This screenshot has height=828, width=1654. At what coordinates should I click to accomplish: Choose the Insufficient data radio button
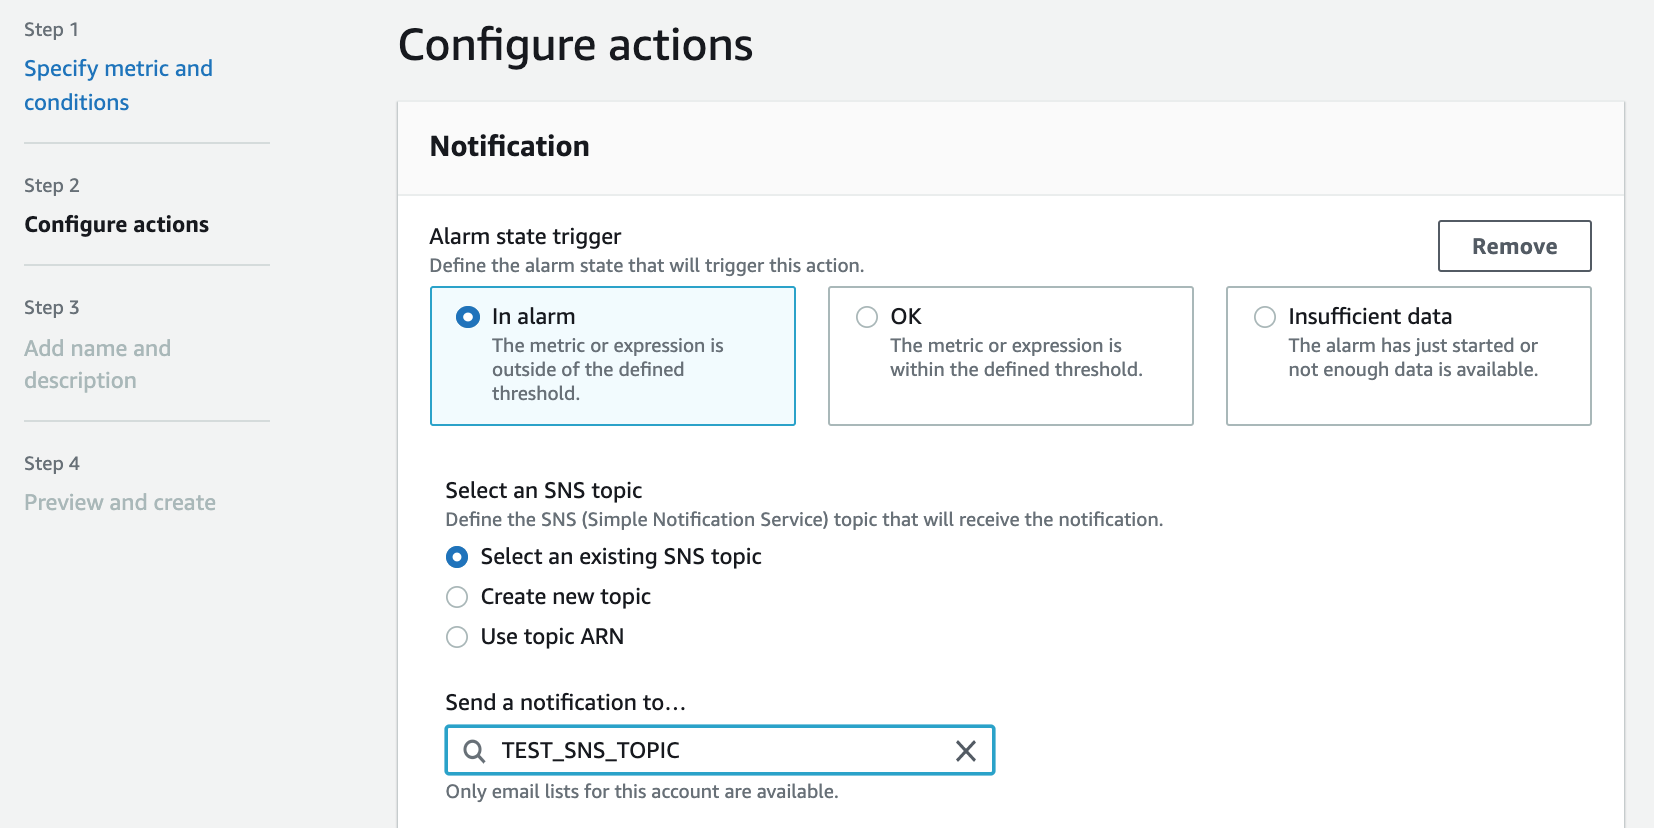pos(1265,317)
